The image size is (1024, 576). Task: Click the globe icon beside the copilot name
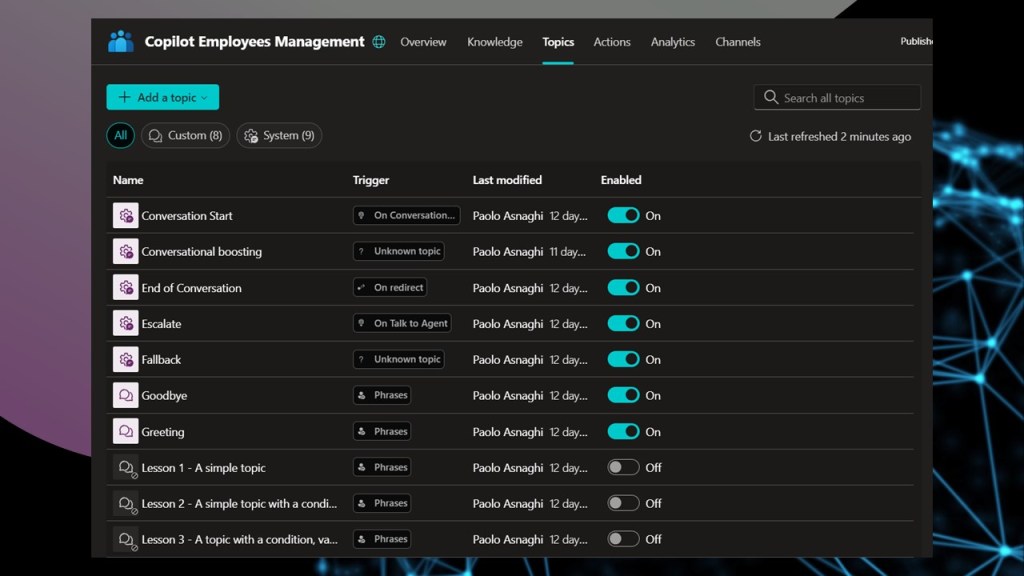pos(379,42)
